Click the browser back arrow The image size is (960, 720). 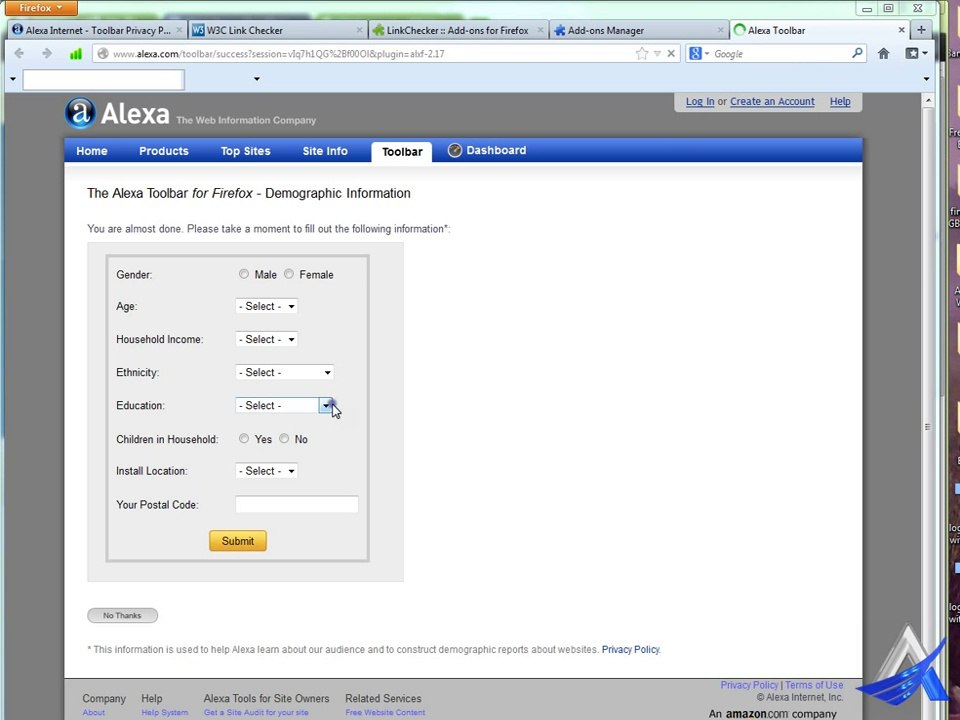point(19,54)
